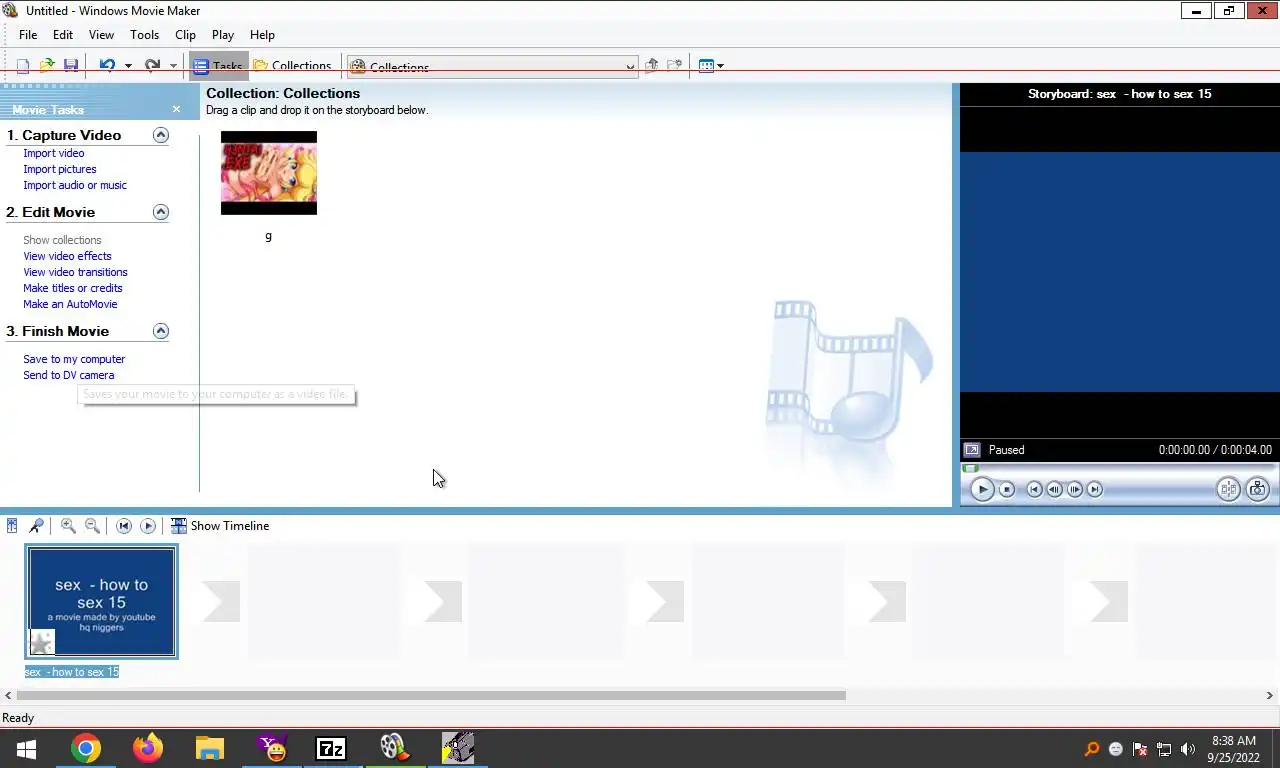The width and height of the screenshot is (1280, 768).
Task: Click the Narrate Timeline microphone icon
Action: [x=36, y=526]
